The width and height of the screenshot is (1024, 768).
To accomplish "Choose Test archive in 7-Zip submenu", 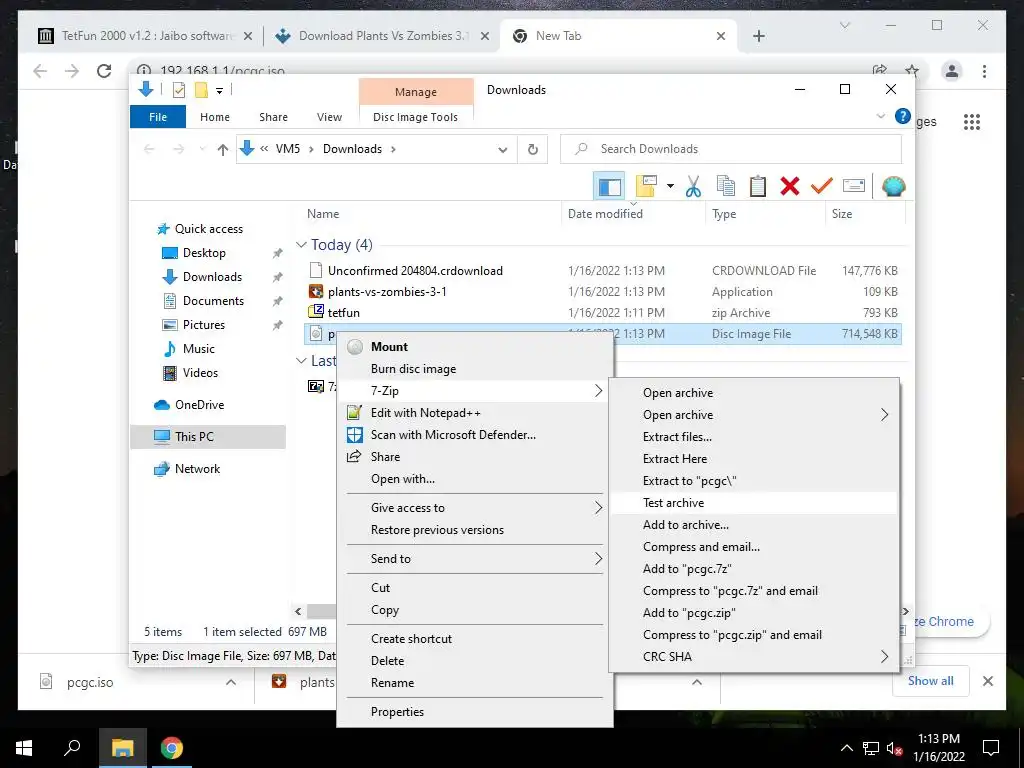I will pos(754,503).
